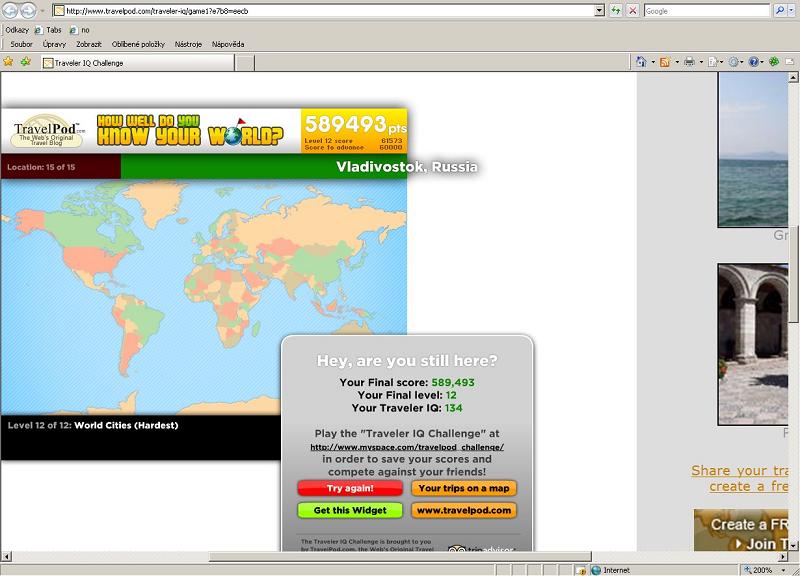800x576 pixels.
Task: Click the RSS feeds icon
Action: 664,62
